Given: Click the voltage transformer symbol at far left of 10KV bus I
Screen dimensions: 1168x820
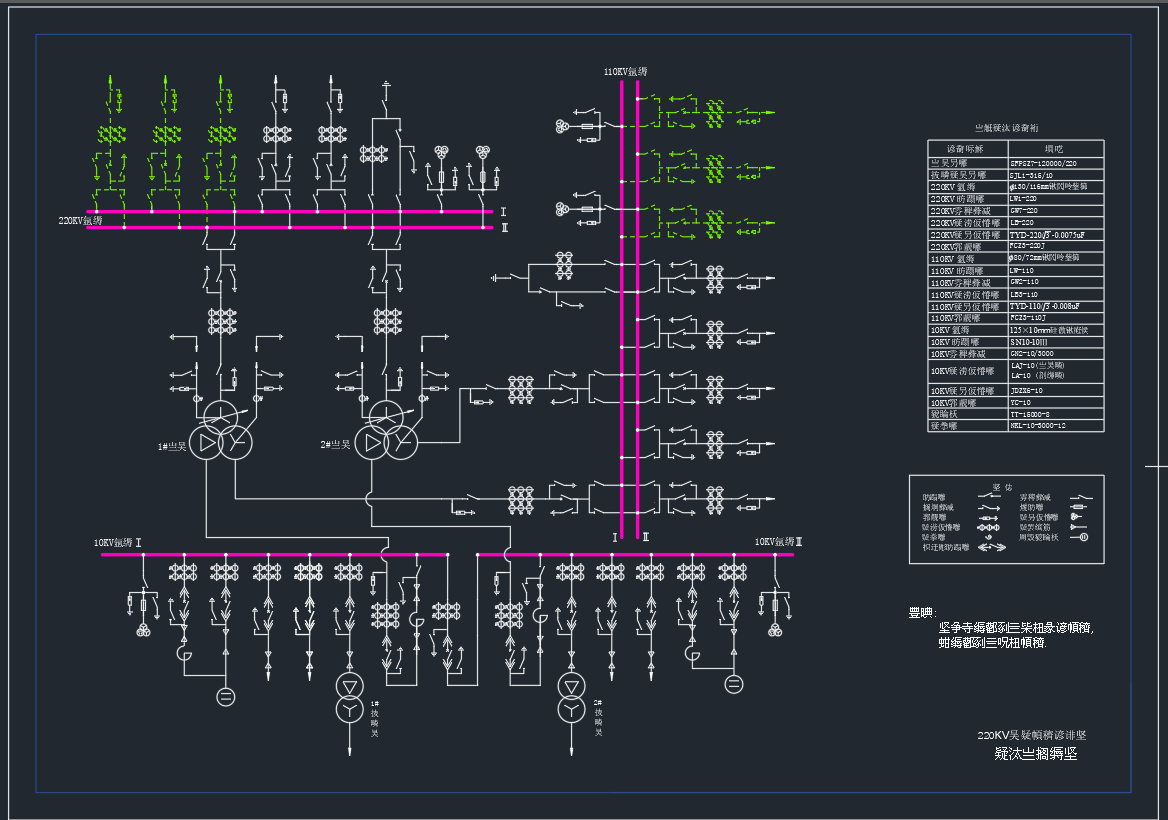Looking at the screenshot, I should click(142, 630).
